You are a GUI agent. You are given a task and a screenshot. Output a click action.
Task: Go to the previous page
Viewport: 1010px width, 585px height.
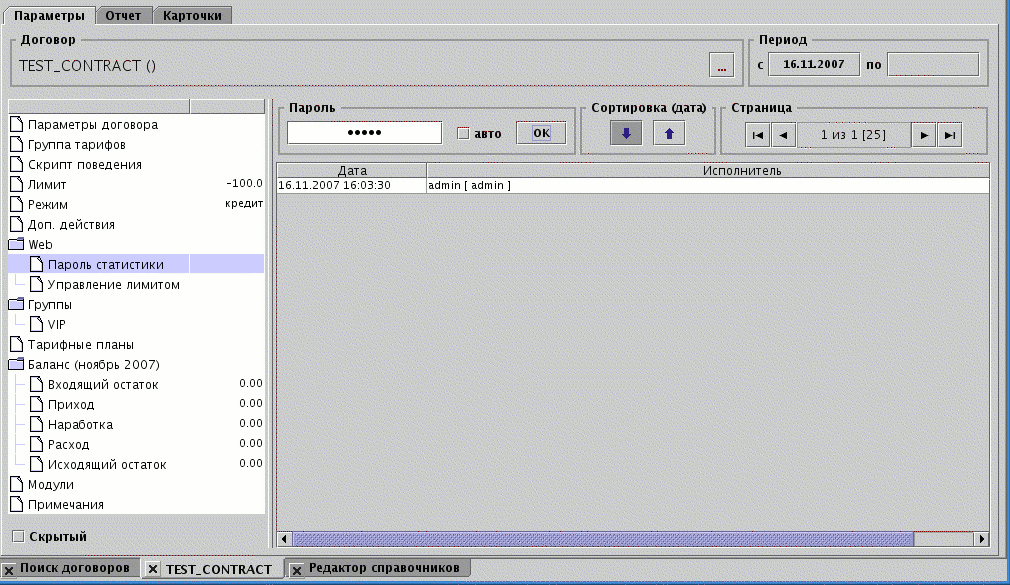tap(783, 135)
